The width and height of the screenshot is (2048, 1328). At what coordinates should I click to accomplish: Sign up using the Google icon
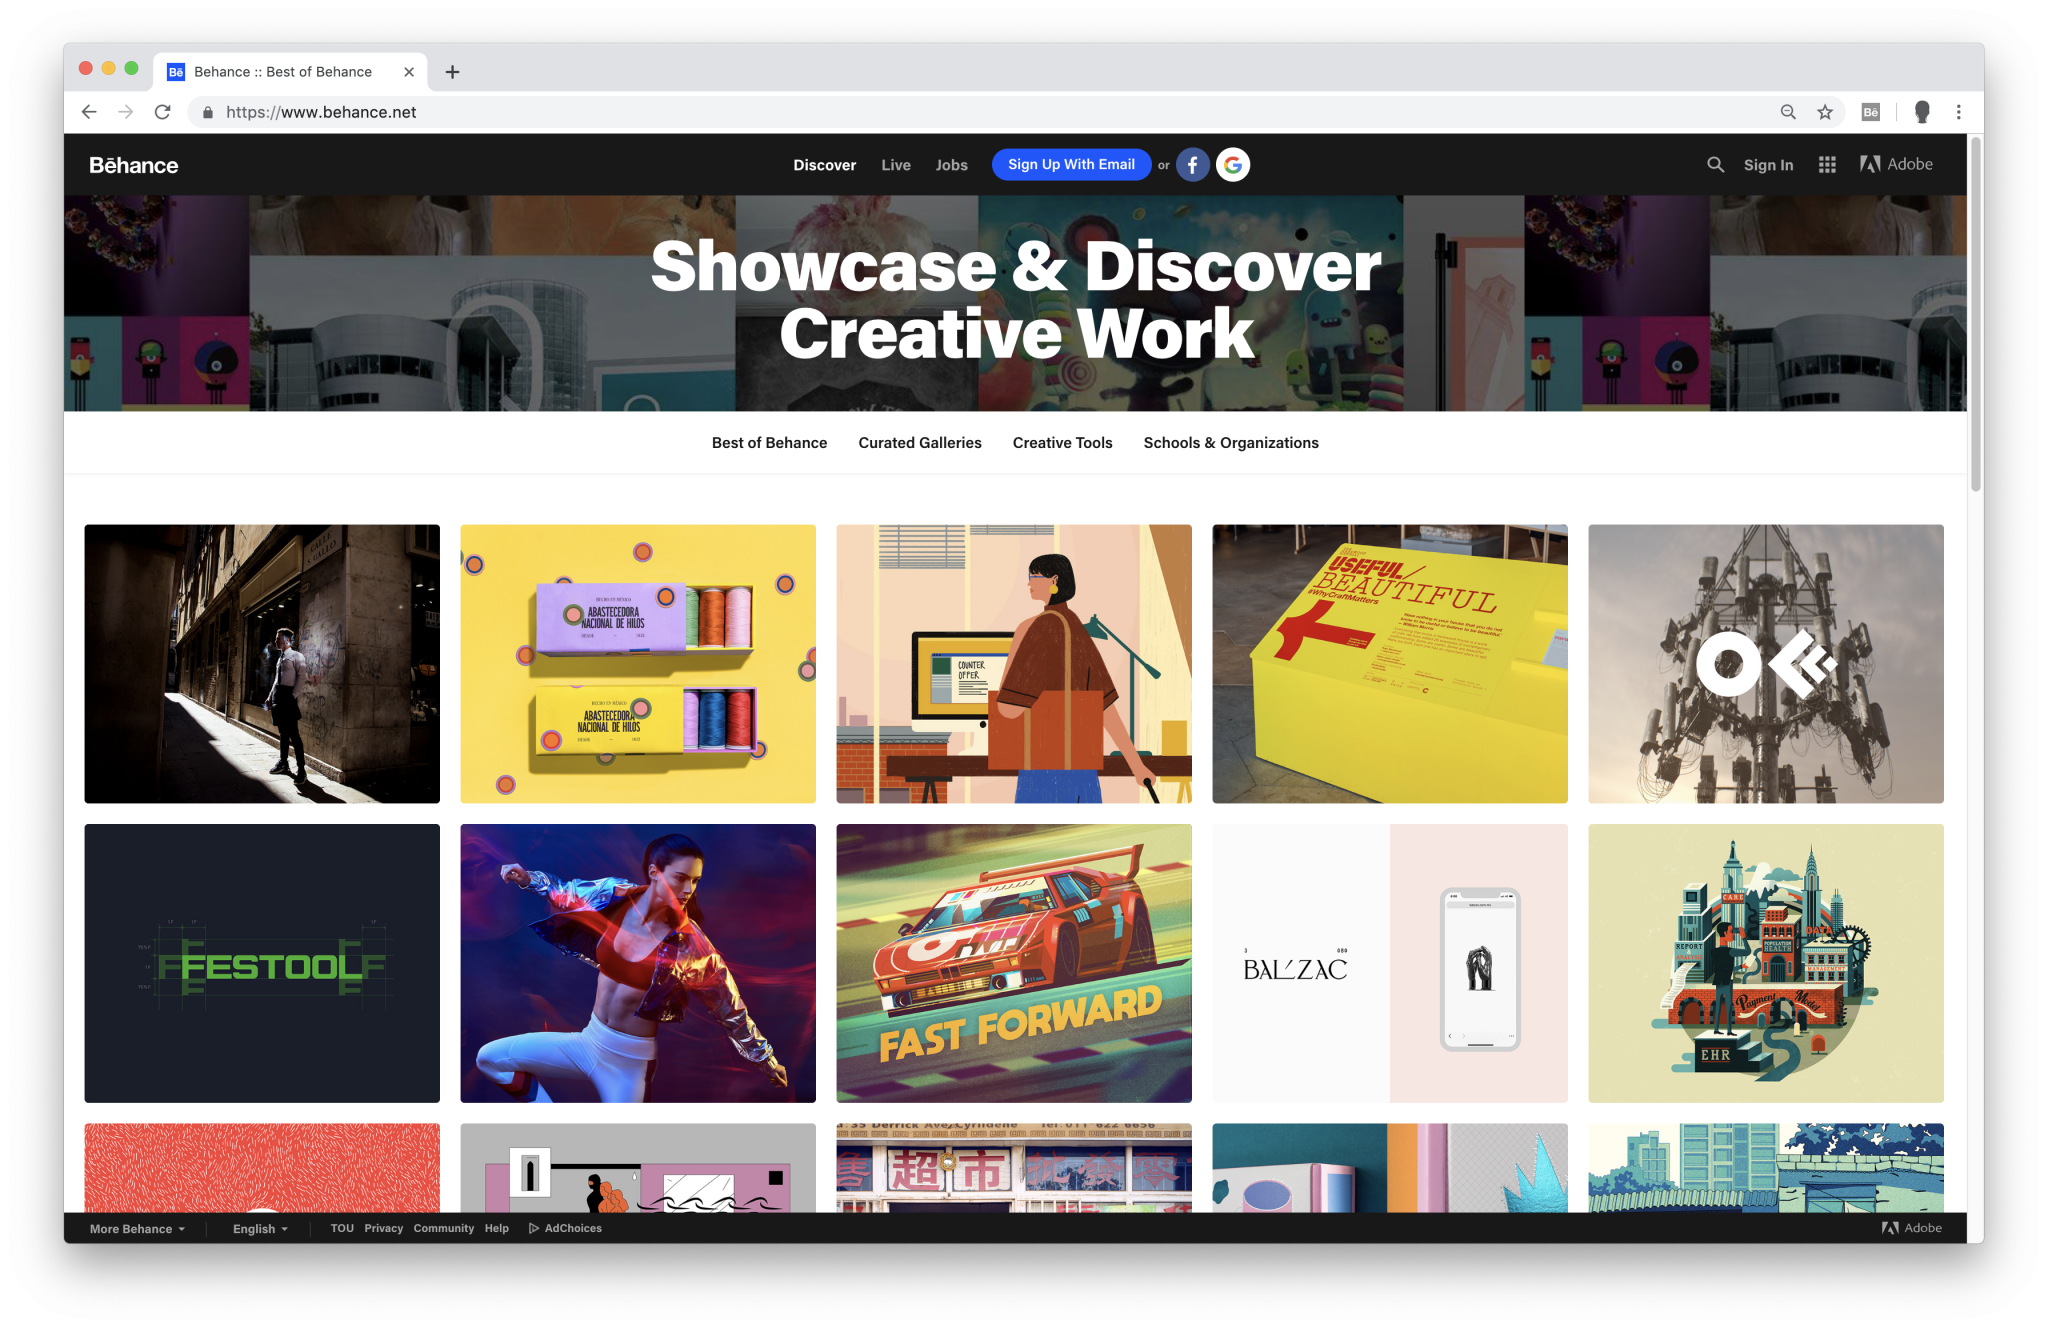[x=1233, y=164]
